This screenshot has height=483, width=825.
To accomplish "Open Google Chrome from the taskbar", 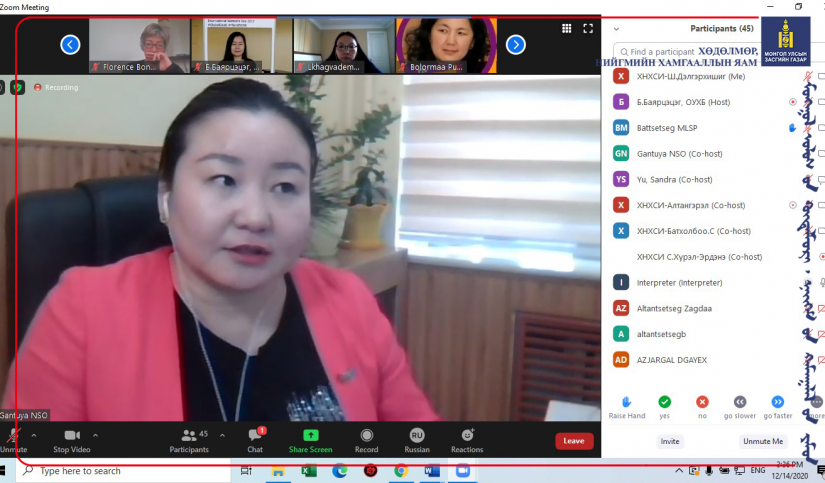I will coord(401,471).
